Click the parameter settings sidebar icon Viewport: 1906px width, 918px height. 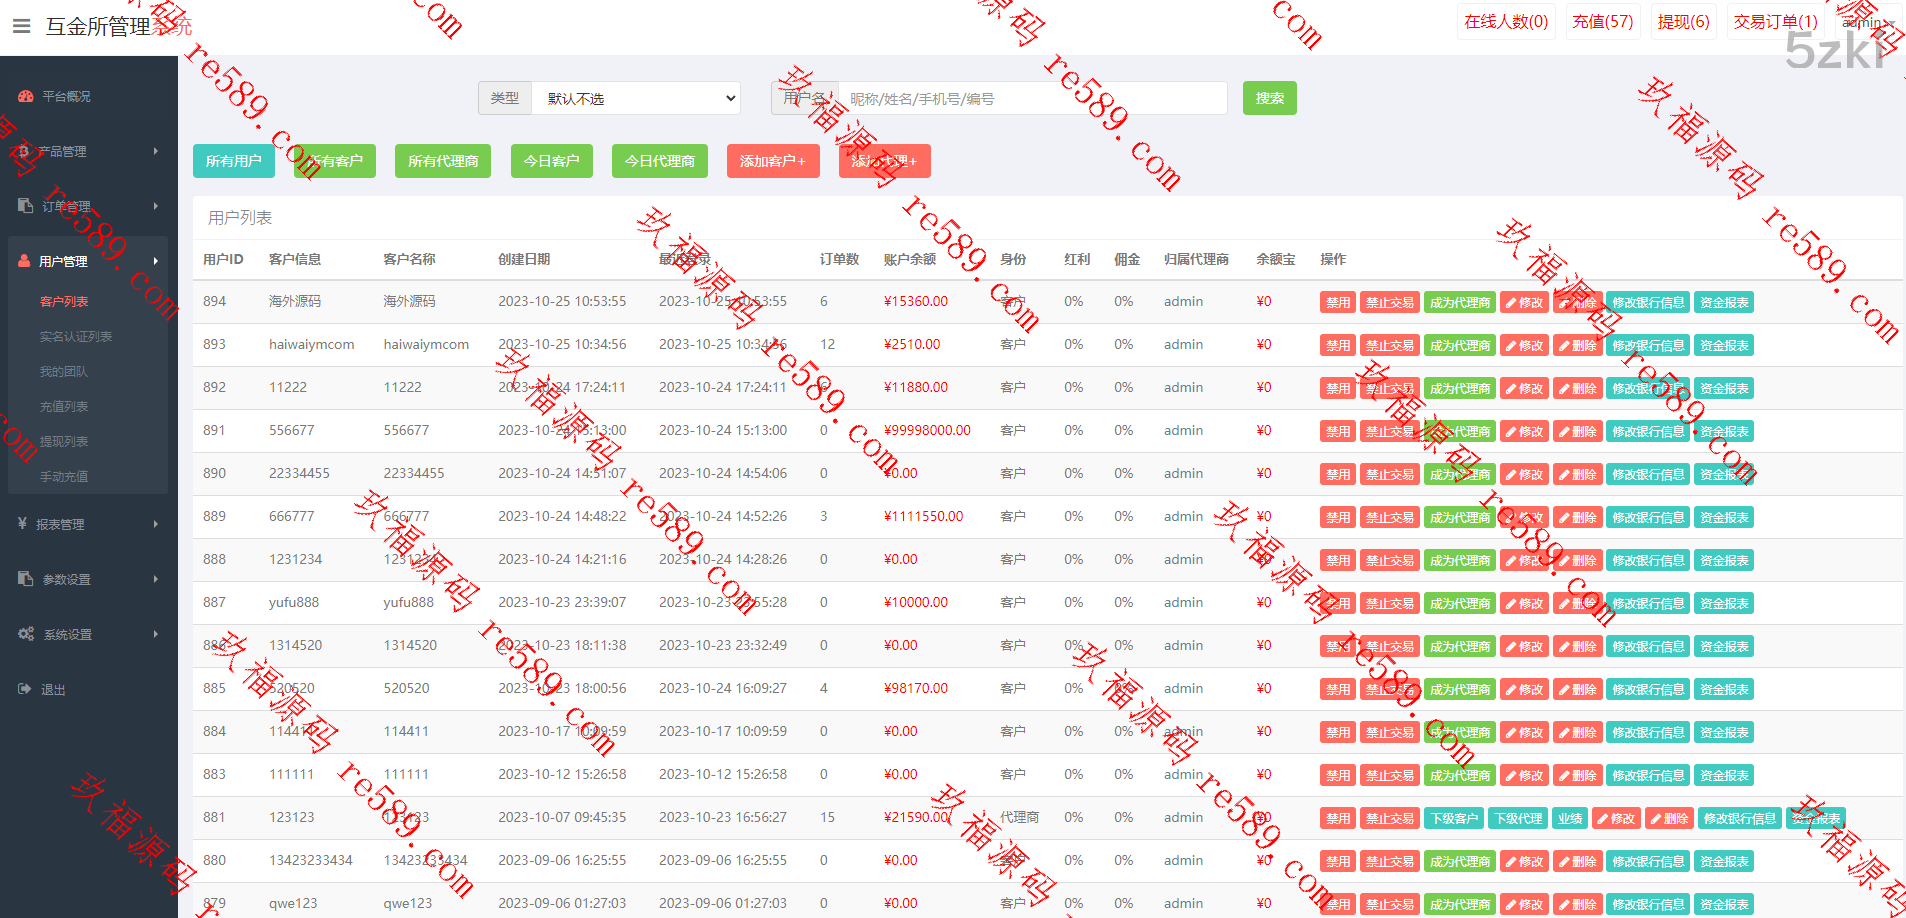pos(26,579)
